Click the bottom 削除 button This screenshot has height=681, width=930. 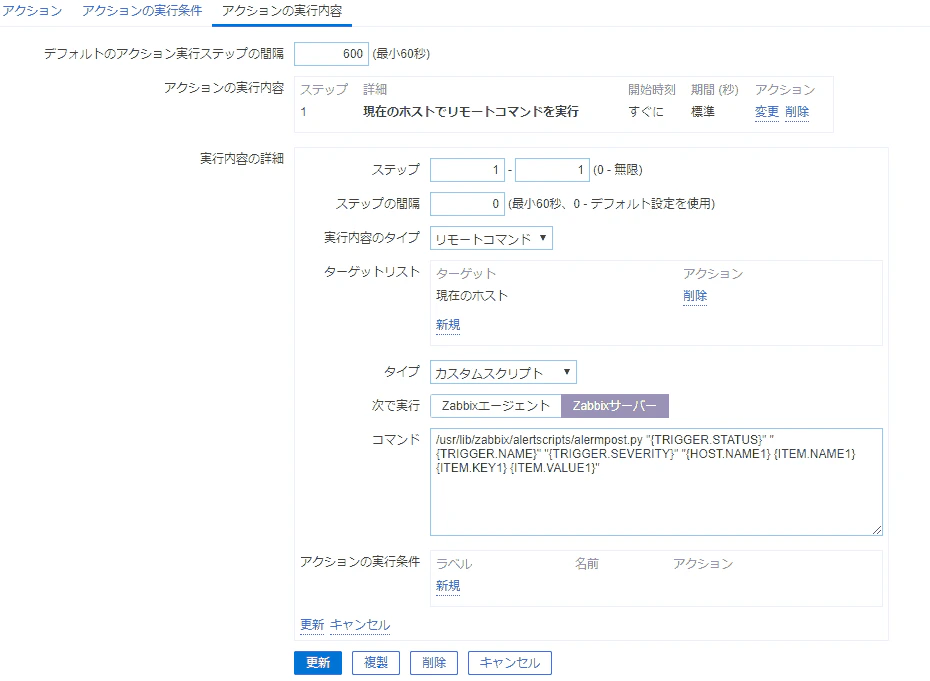pyautogui.click(x=434, y=663)
